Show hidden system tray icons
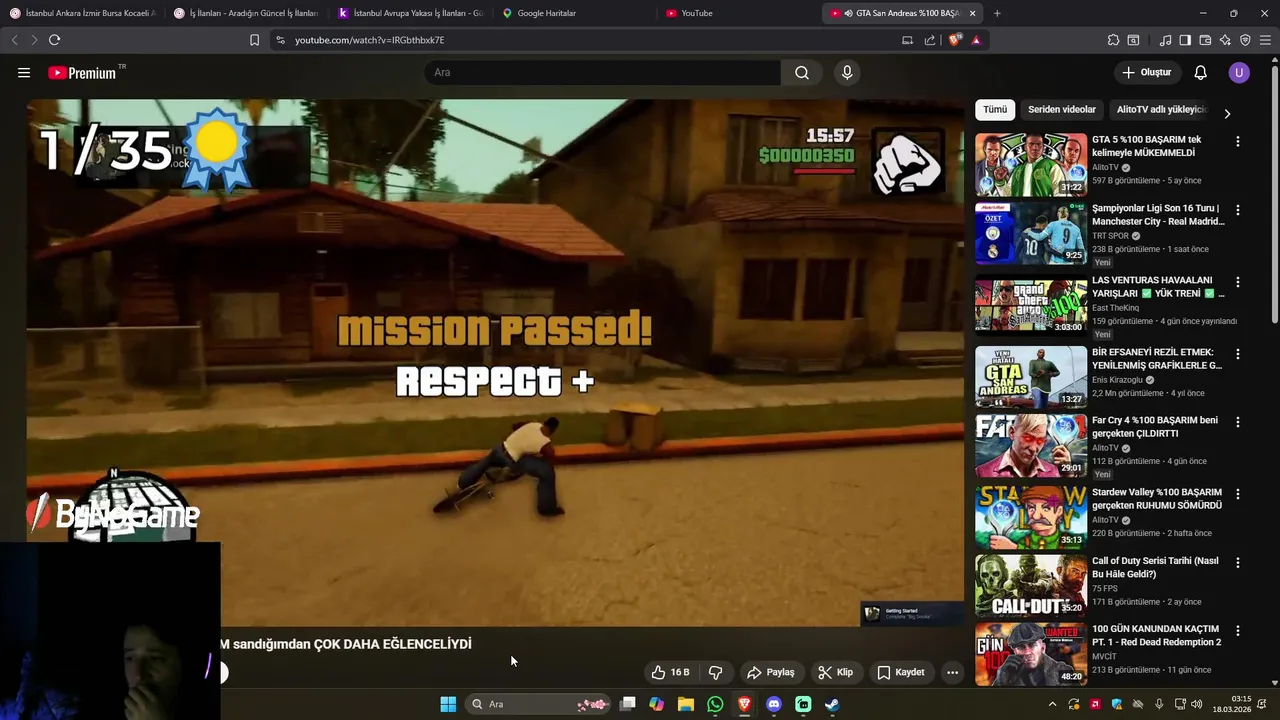Image resolution: width=1280 pixels, height=720 pixels. tap(1052, 704)
